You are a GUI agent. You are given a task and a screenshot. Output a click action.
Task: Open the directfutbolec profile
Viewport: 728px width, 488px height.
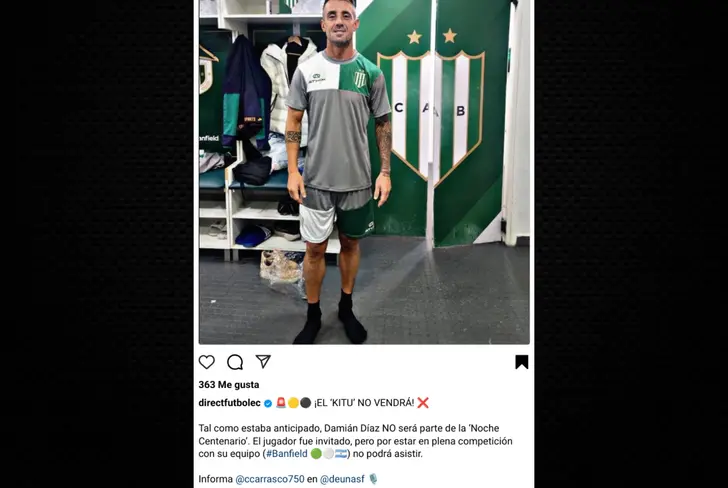coord(229,403)
